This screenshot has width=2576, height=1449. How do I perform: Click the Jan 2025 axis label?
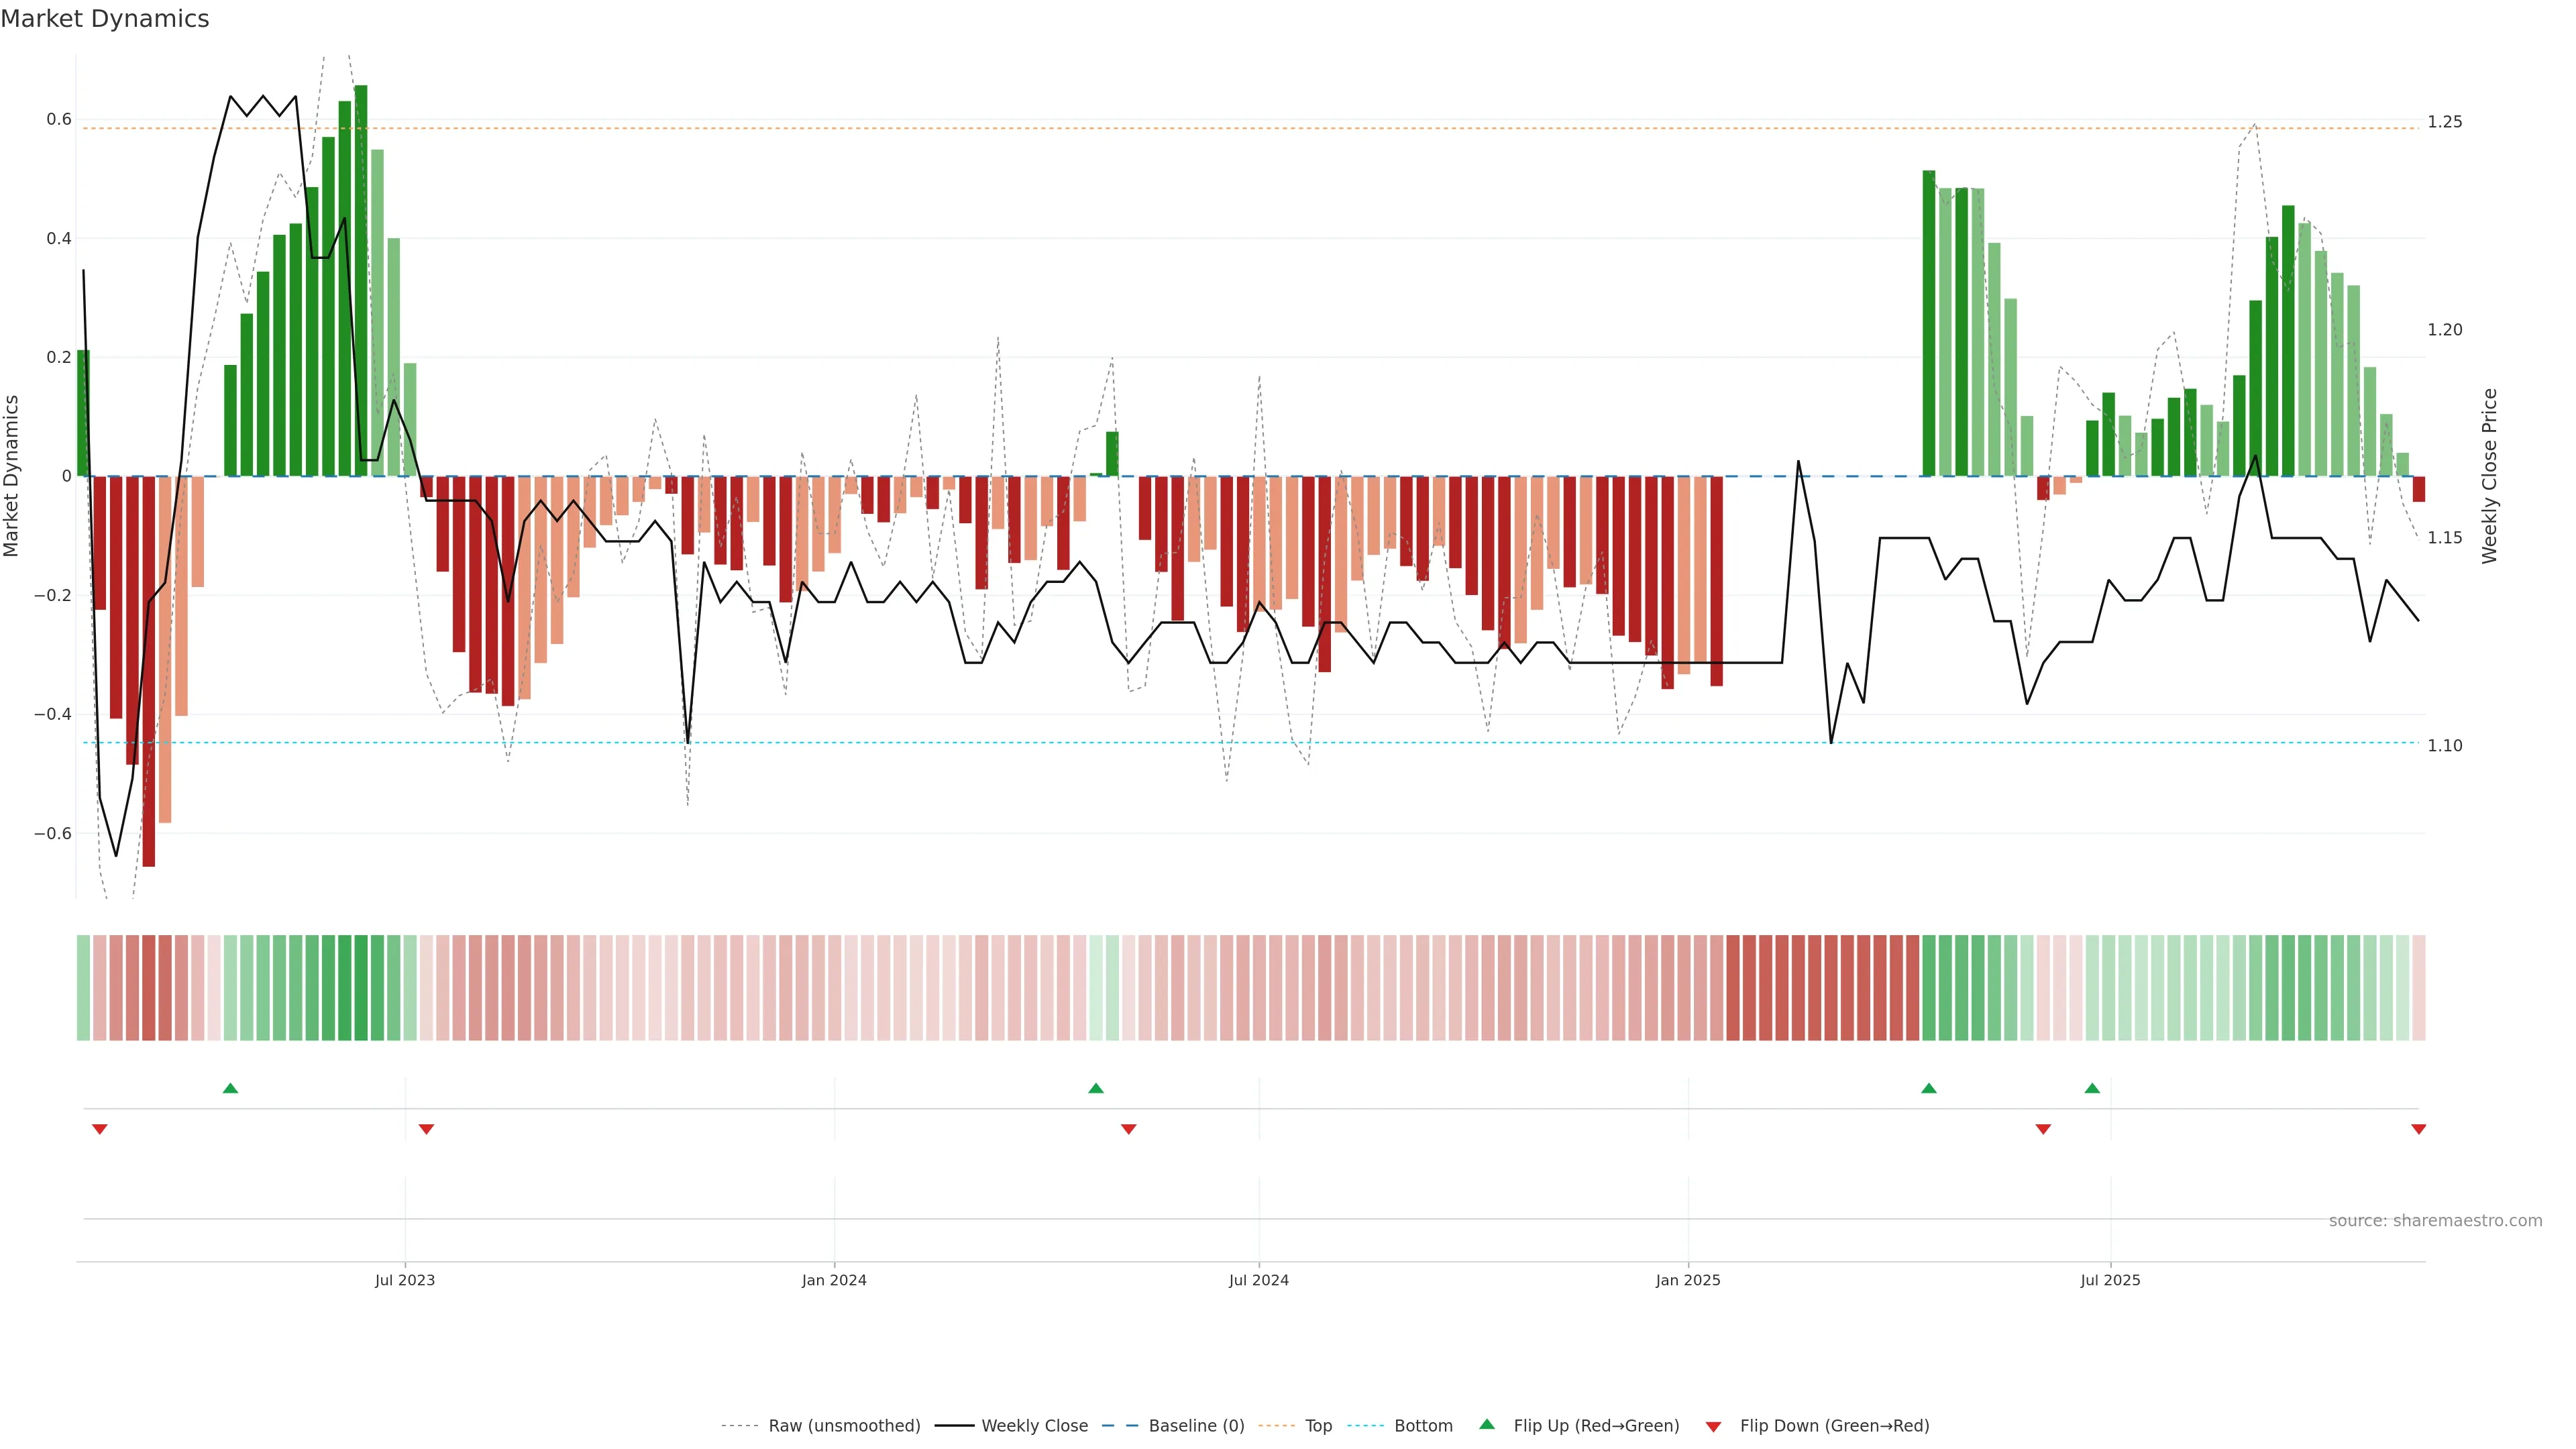pyautogui.click(x=1688, y=1280)
